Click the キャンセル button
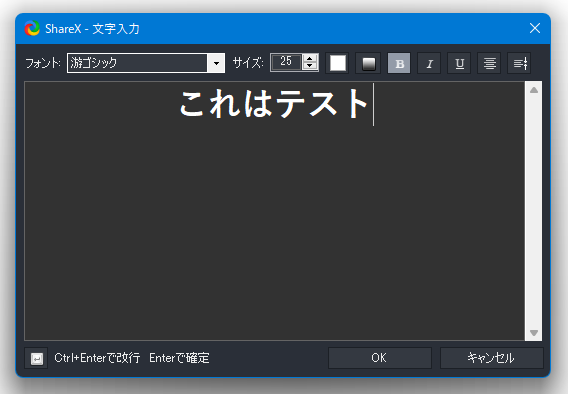 [492, 358]
